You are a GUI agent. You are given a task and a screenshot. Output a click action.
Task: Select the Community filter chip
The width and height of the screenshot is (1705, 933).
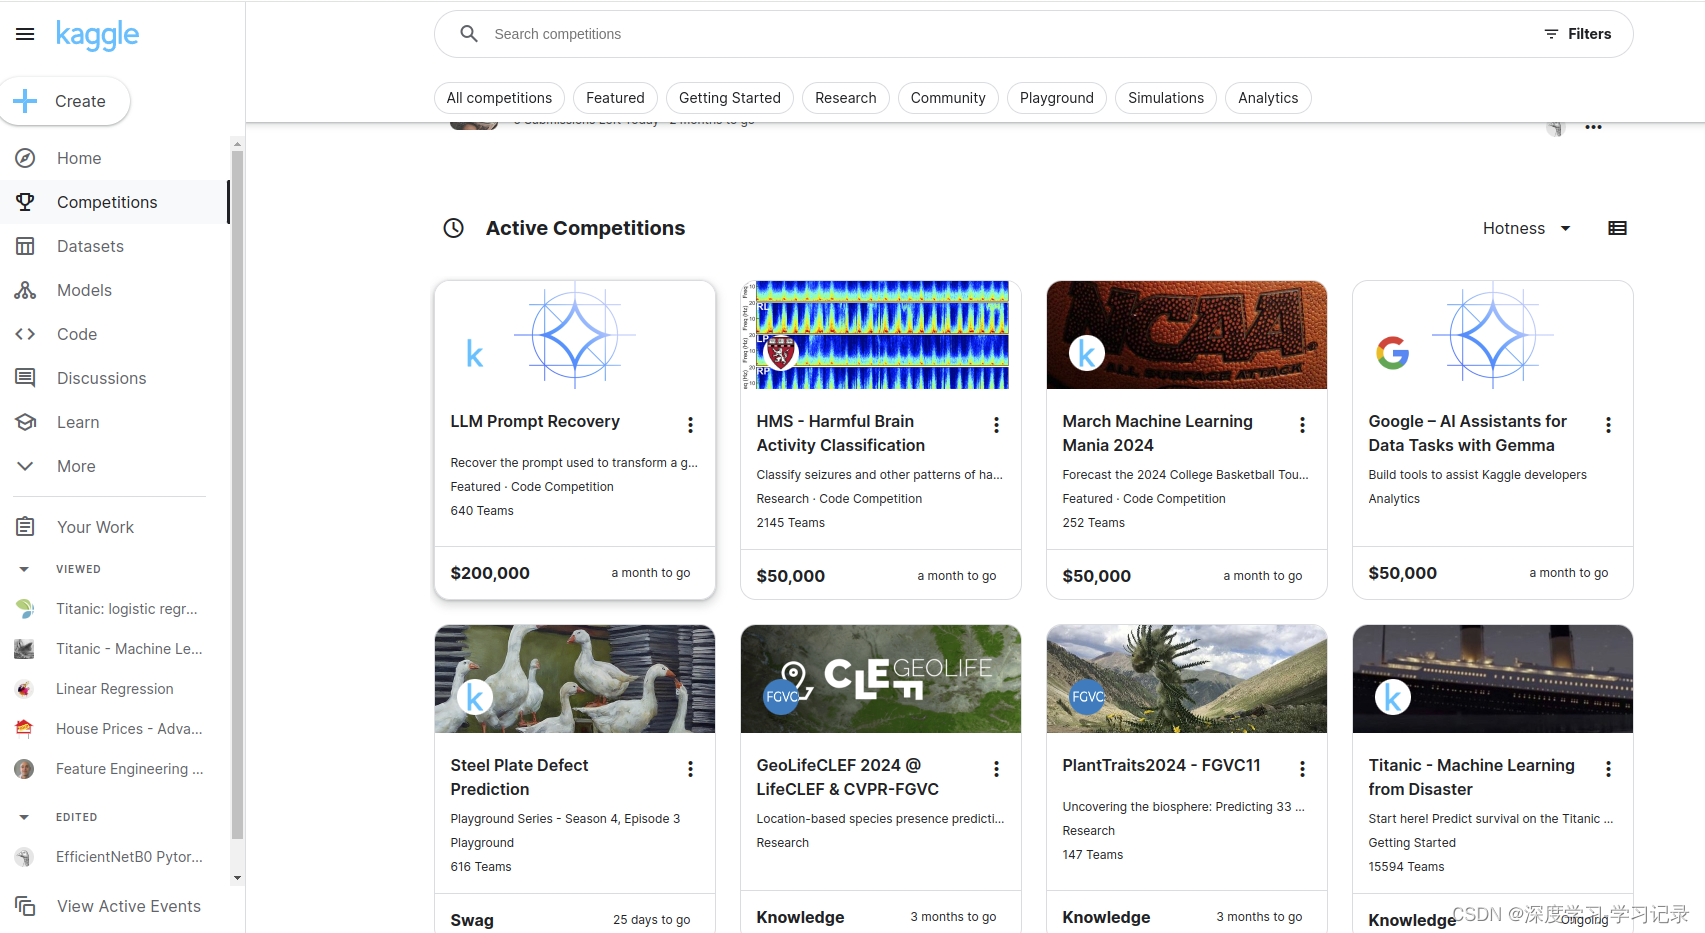pyautogui.click(x=948, y=98)
